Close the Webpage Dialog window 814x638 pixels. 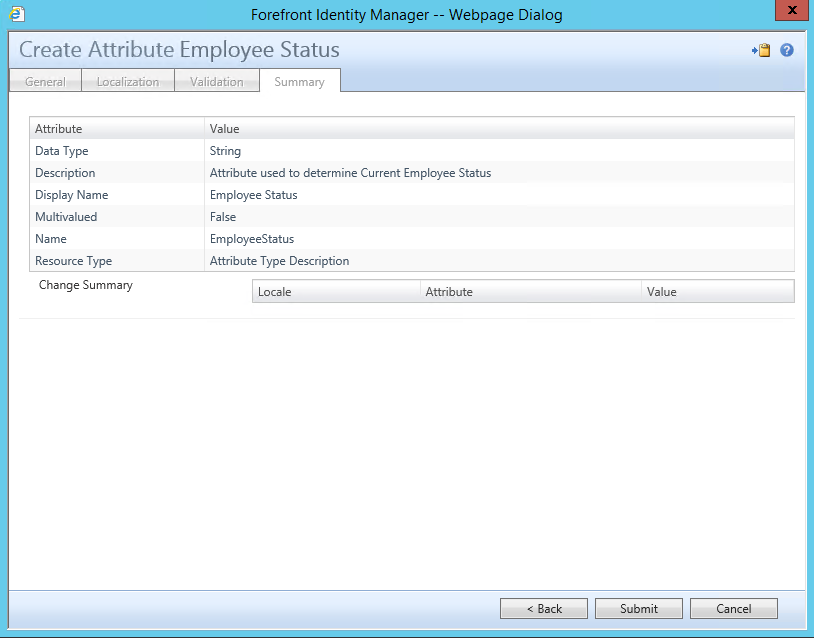pos(792,10)
